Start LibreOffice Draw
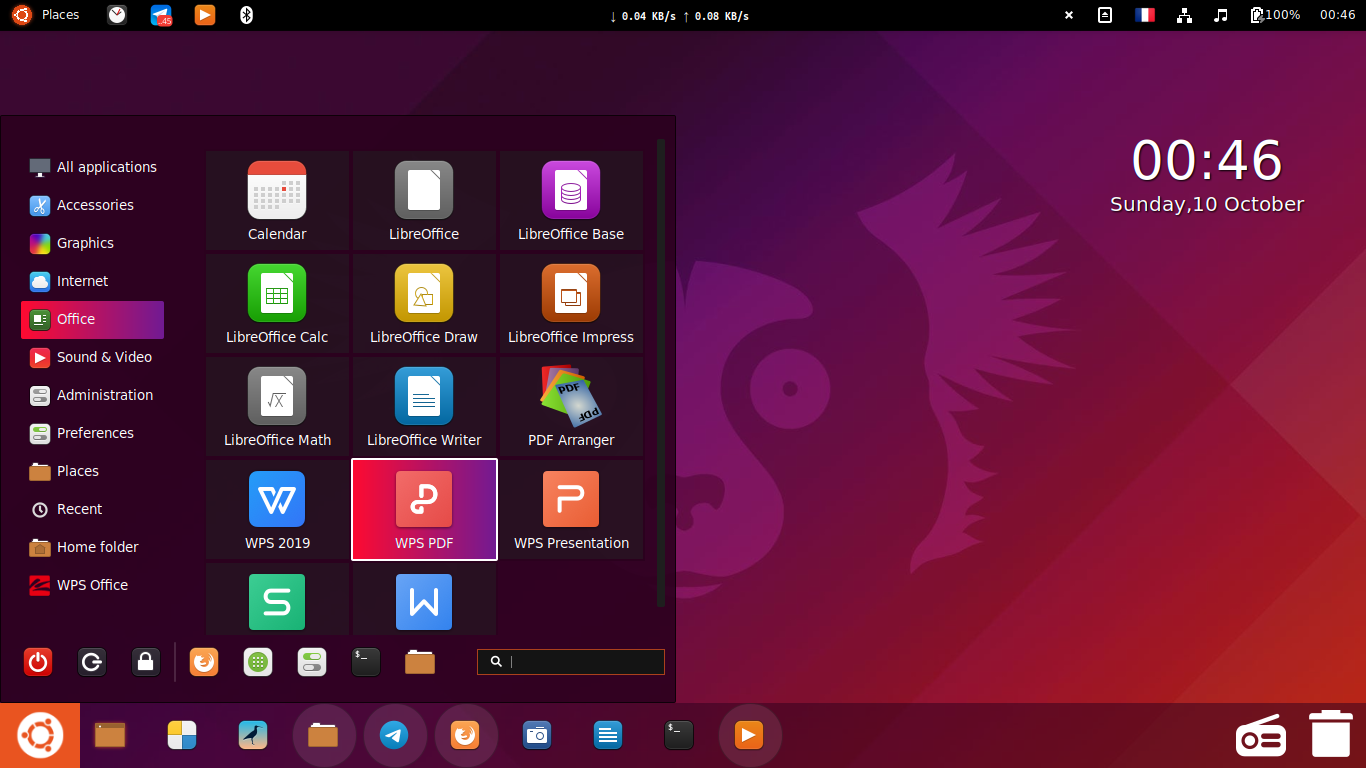 tap(424, 303)
